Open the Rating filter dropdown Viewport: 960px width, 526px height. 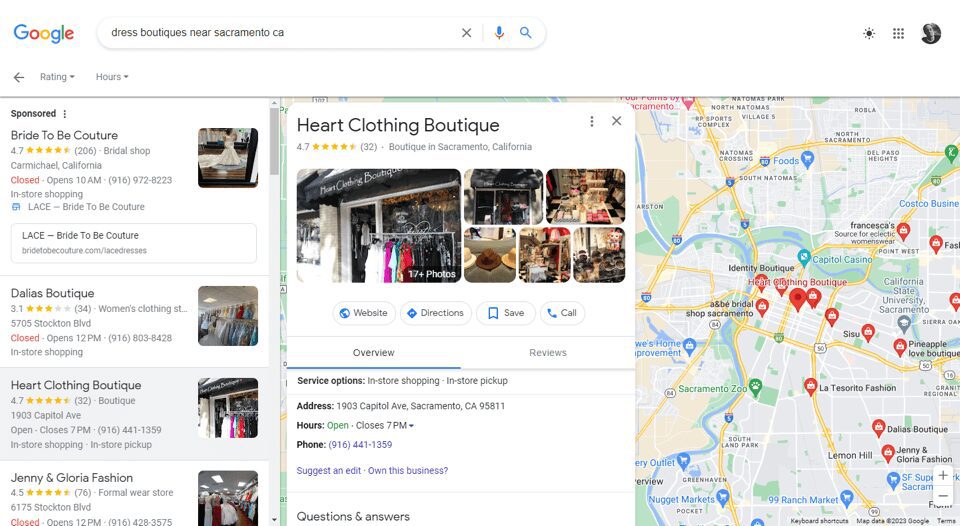tap(58, 77)
